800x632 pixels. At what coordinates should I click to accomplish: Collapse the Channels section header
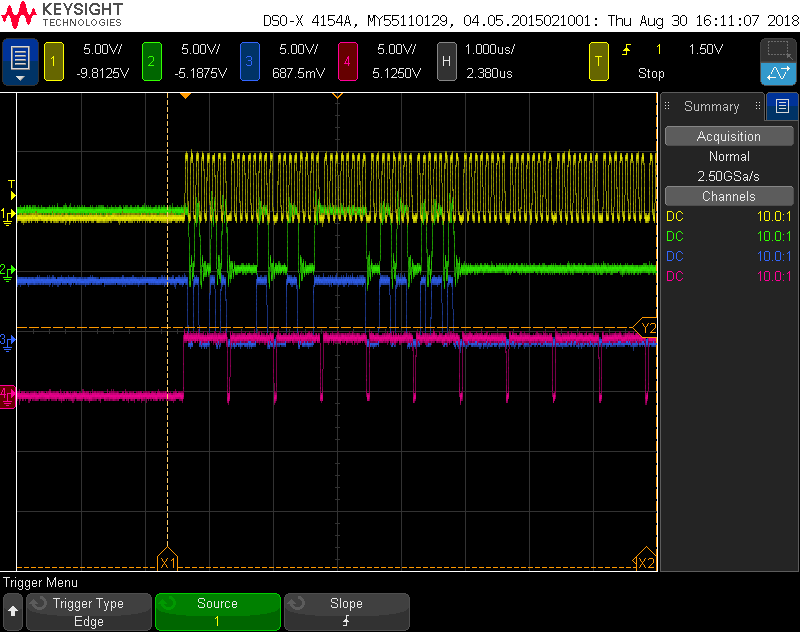(x=729, y=196)
